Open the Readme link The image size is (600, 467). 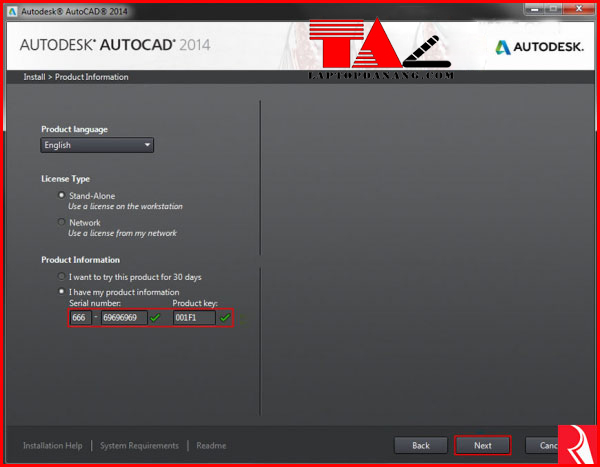(211, 445)
